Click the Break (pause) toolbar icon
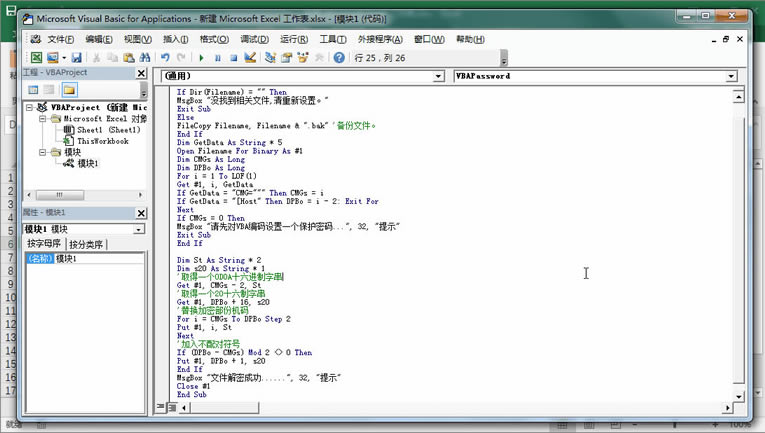Screen dimensions: 765x433 (x=218, y=58)
